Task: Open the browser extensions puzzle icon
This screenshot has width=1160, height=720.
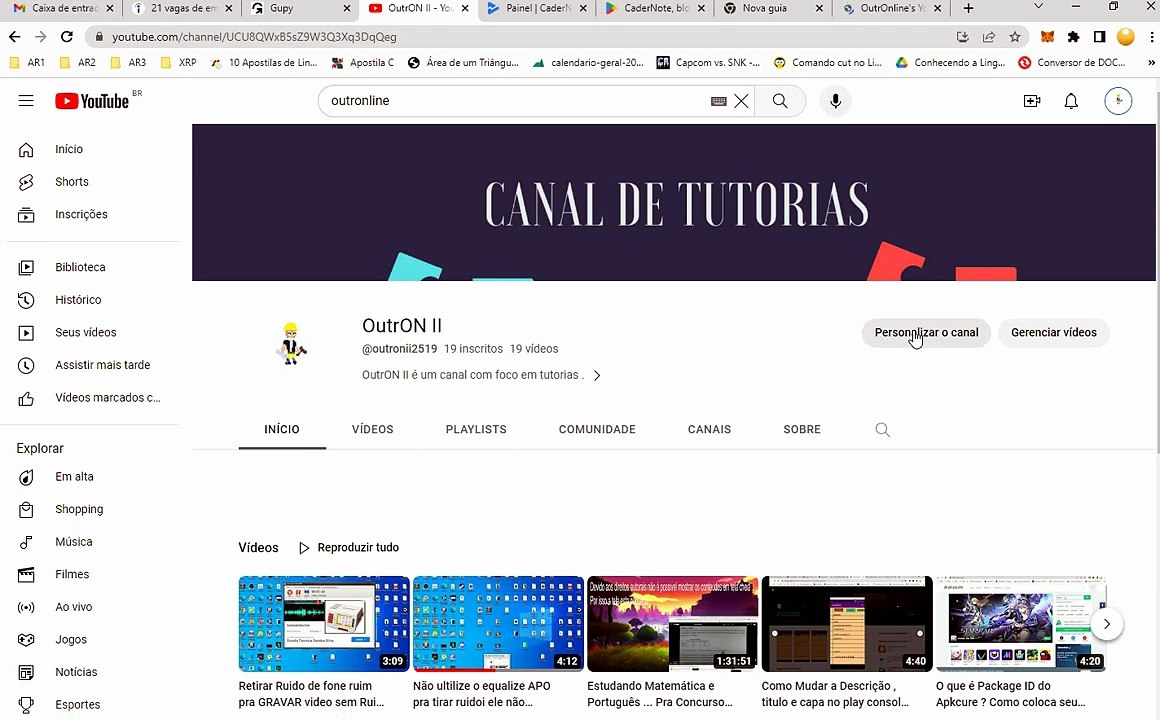Action: click(1073, 36)
